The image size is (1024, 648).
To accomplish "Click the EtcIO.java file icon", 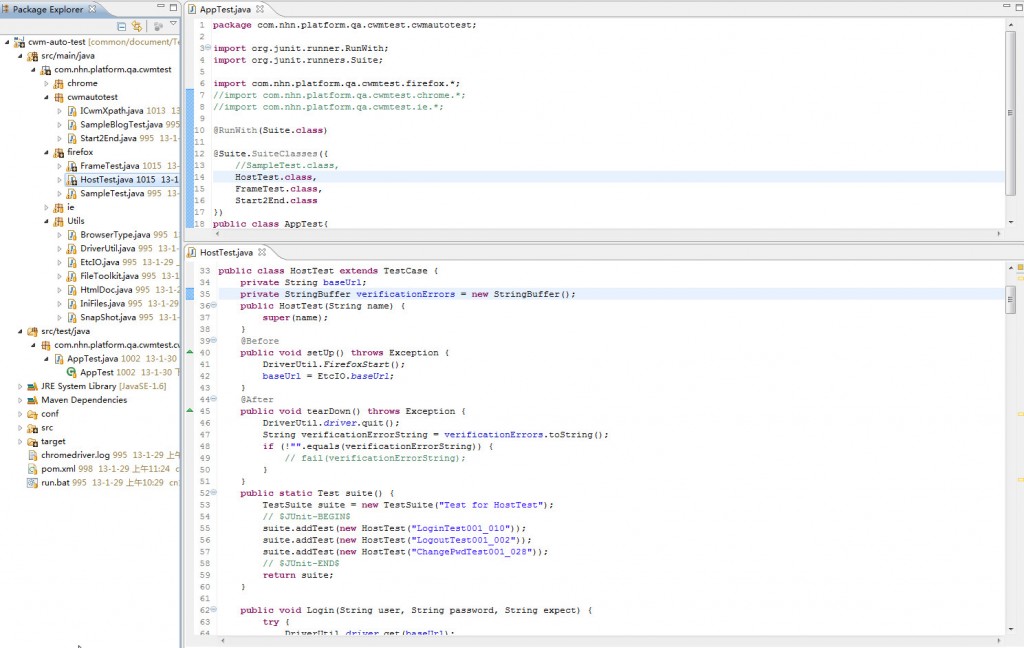I will tap(72, 263).
